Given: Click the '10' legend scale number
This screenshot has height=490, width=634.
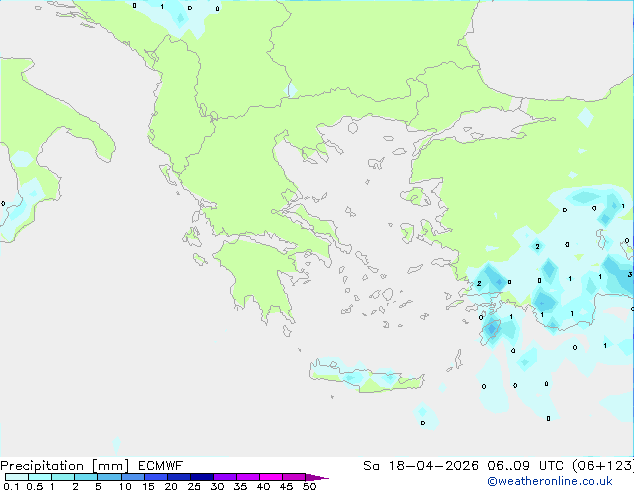Looking at the screenshot, I should click(x=125, y=486).
